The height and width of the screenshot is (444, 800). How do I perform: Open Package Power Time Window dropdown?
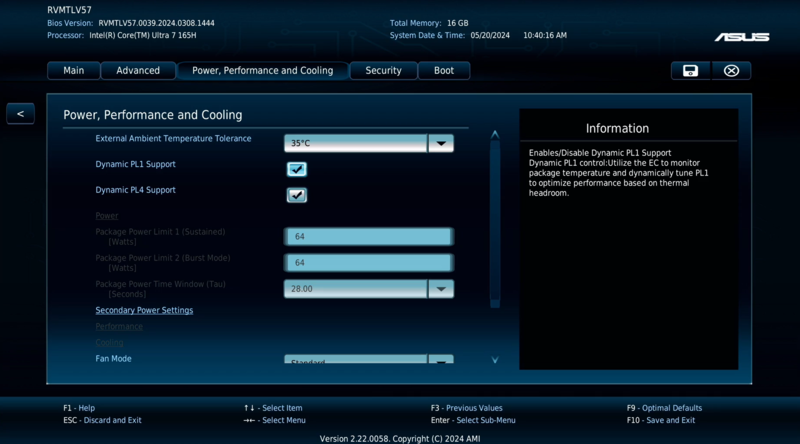[x=368, y=289]
